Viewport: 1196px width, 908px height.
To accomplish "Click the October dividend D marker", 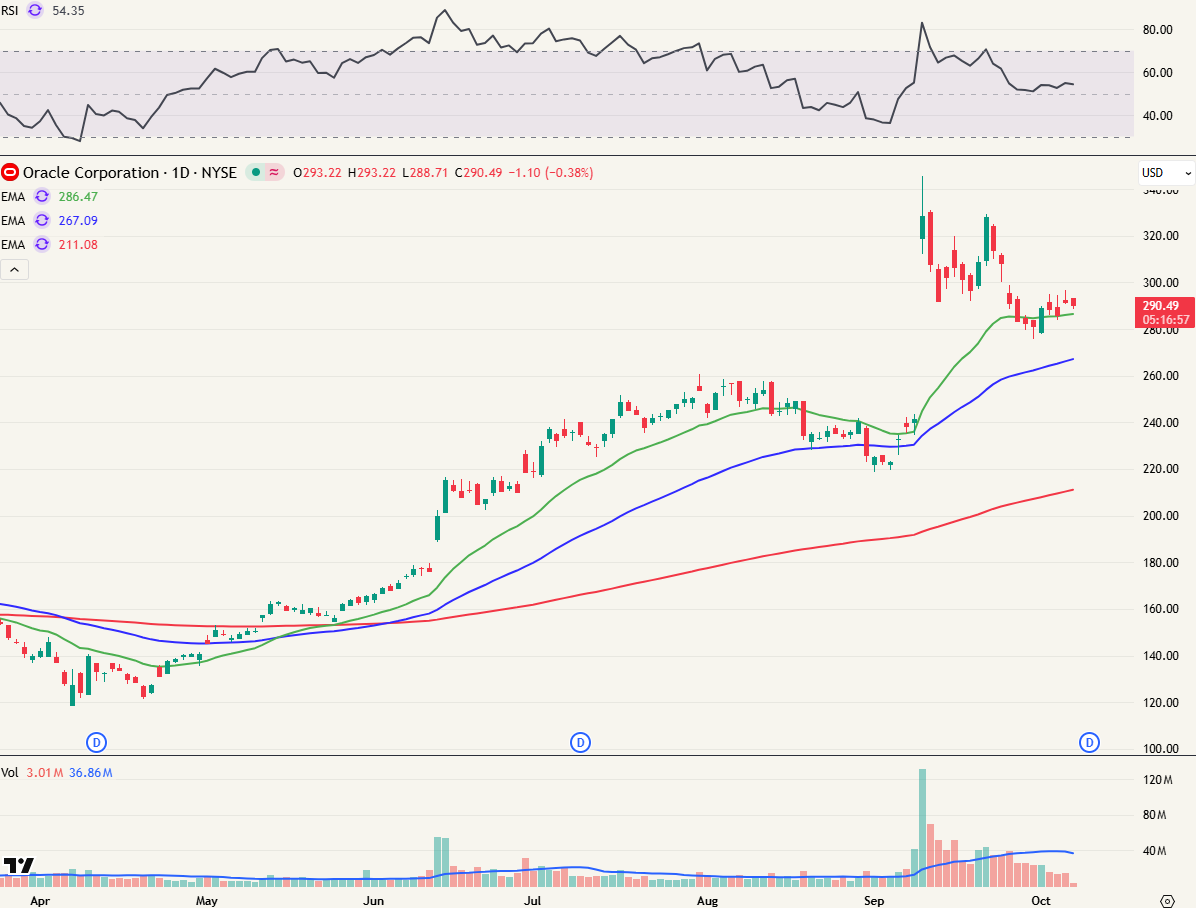I will (1089, 742).
